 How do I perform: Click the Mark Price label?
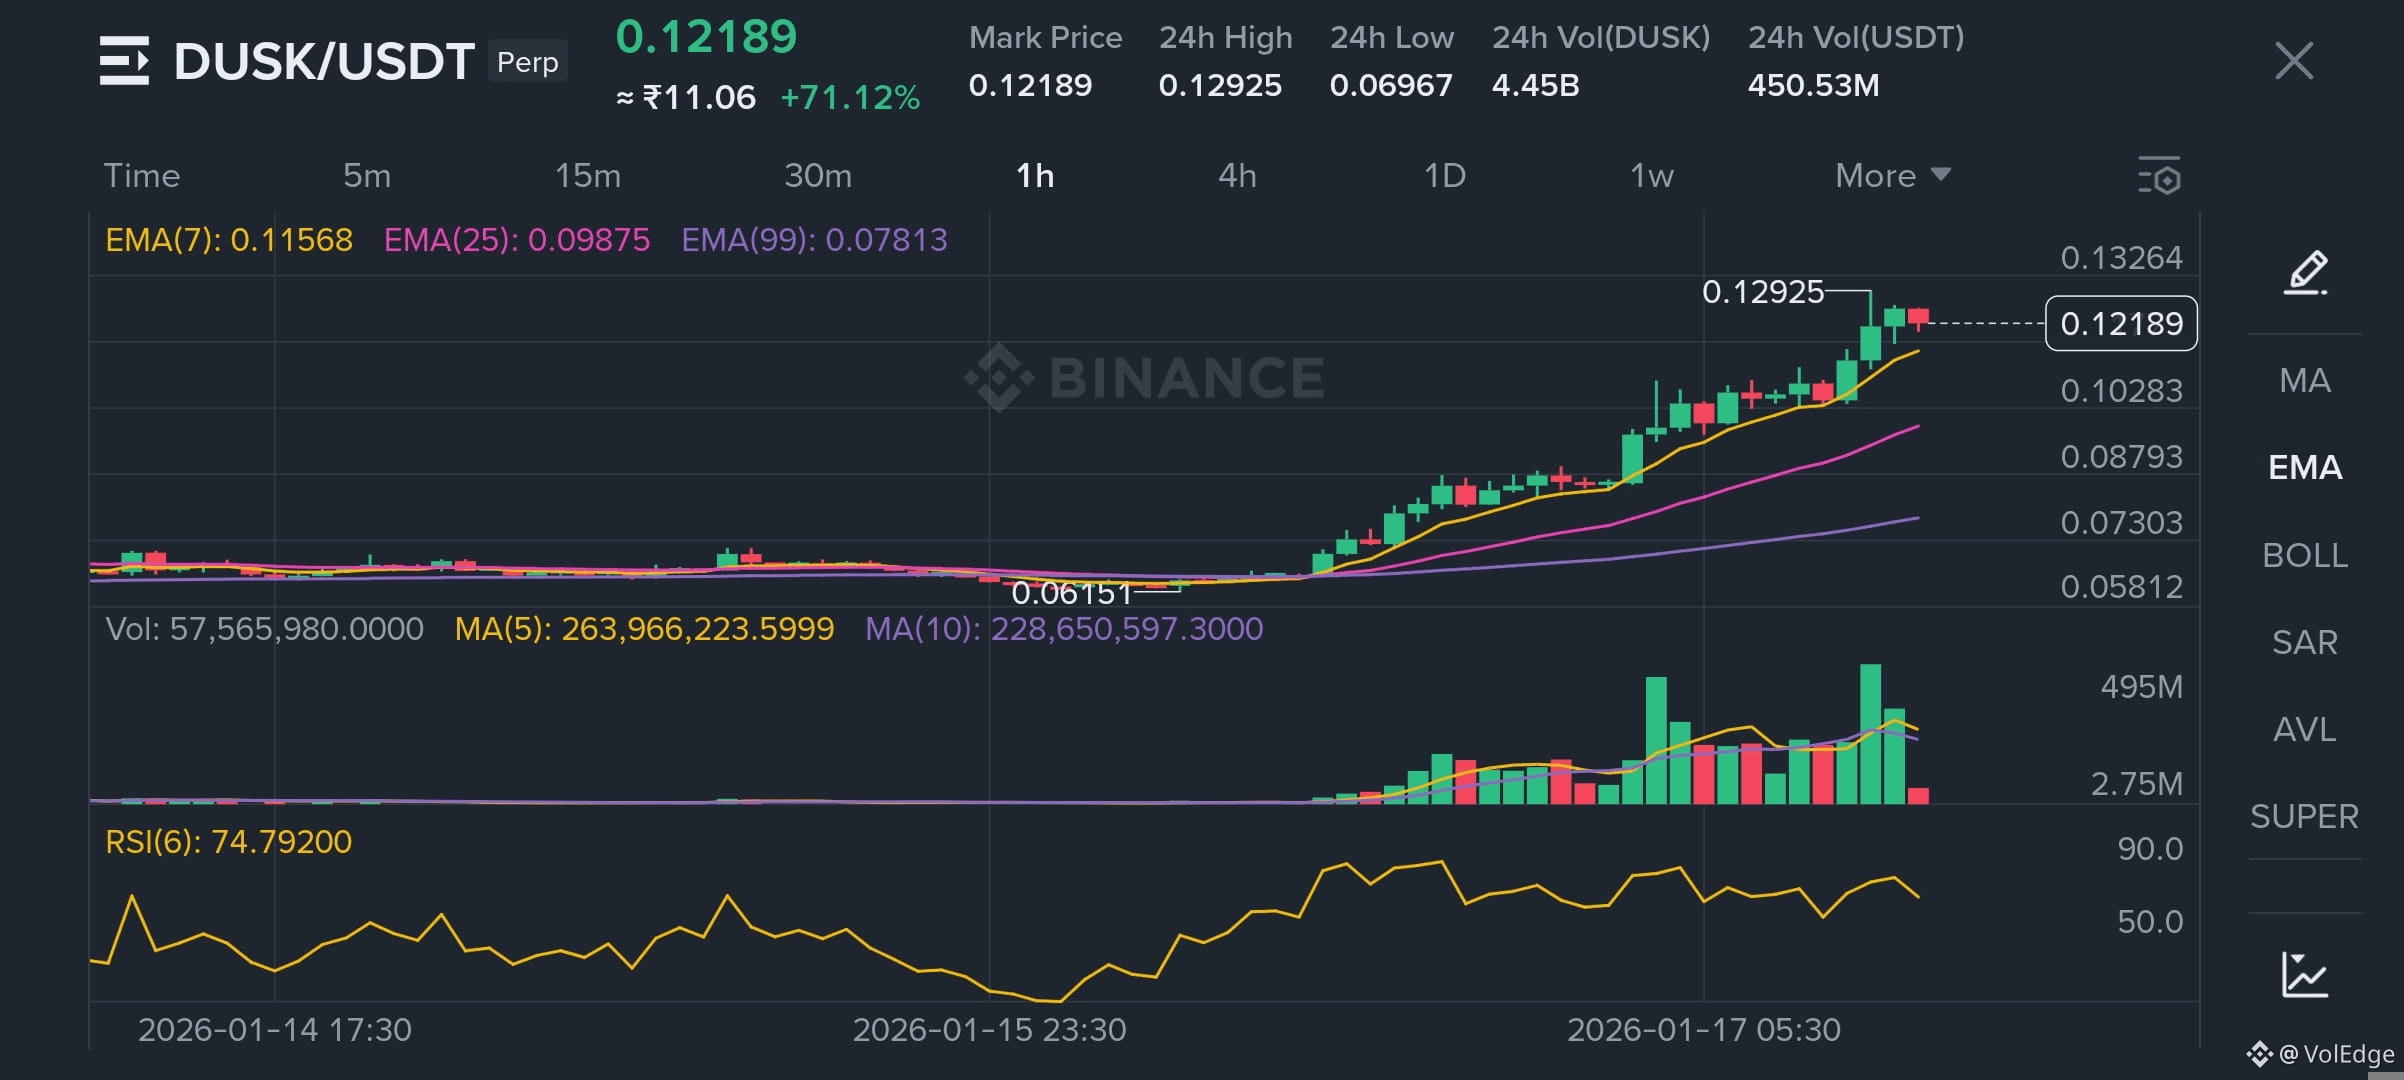(x=1045, y=38)
